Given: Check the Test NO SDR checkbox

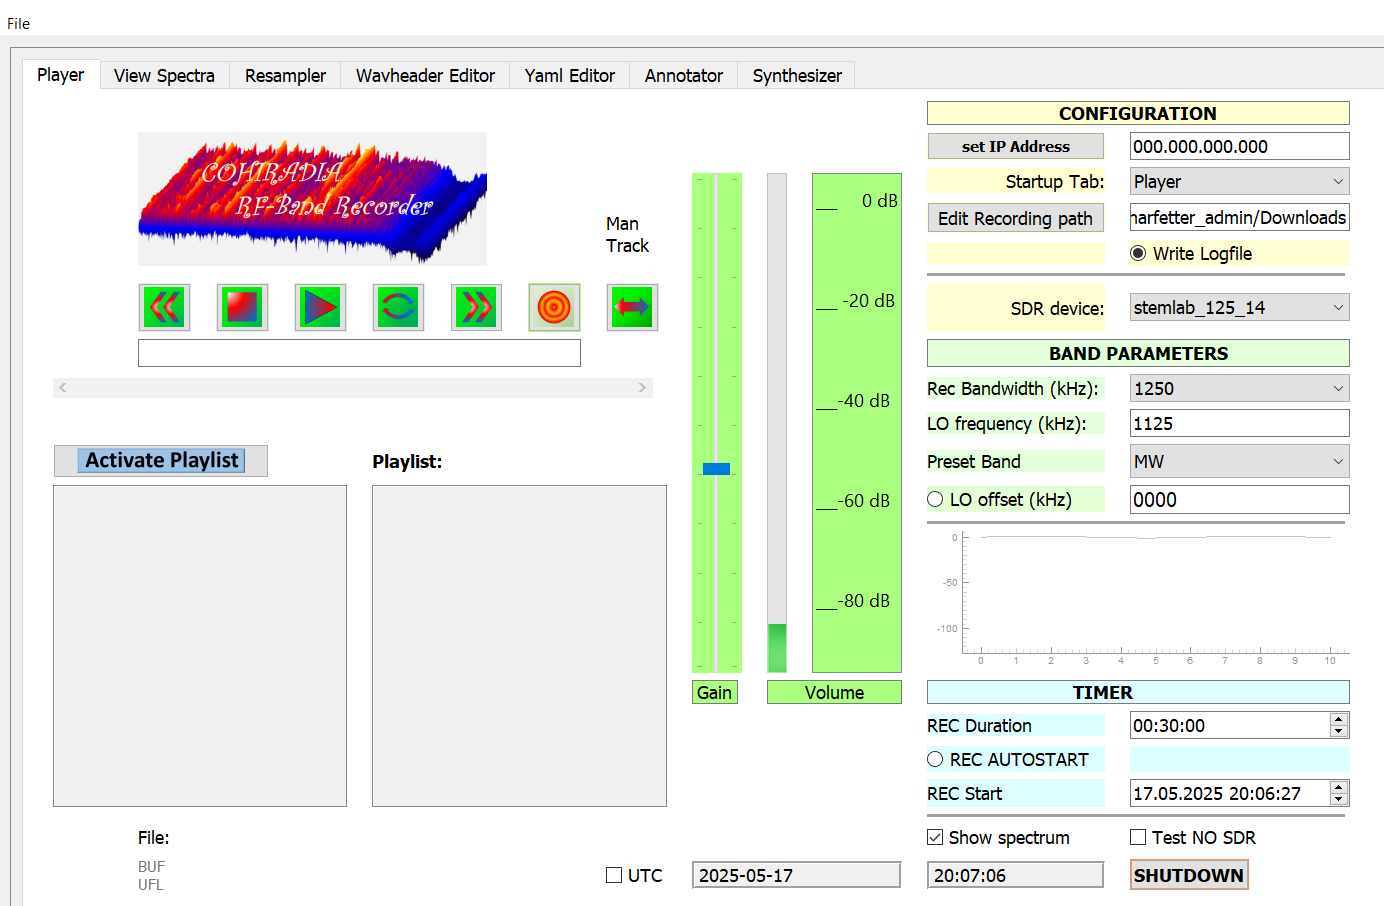Looking at the screenshot, I should 1138,837.
